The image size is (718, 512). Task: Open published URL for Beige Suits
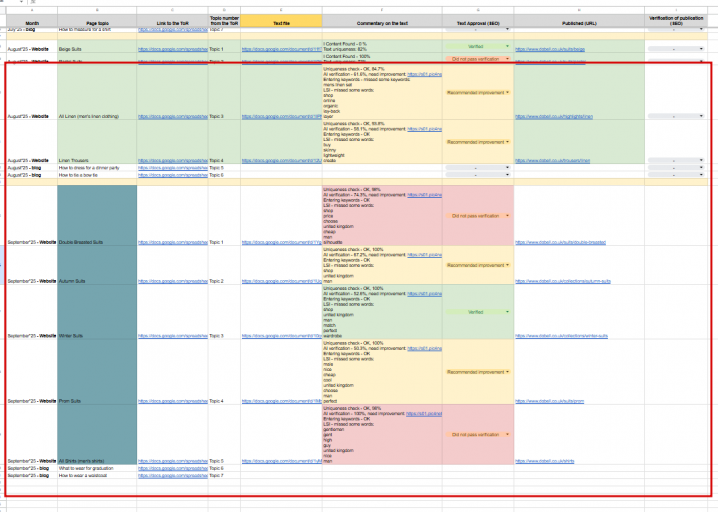[x=549, y=49]
